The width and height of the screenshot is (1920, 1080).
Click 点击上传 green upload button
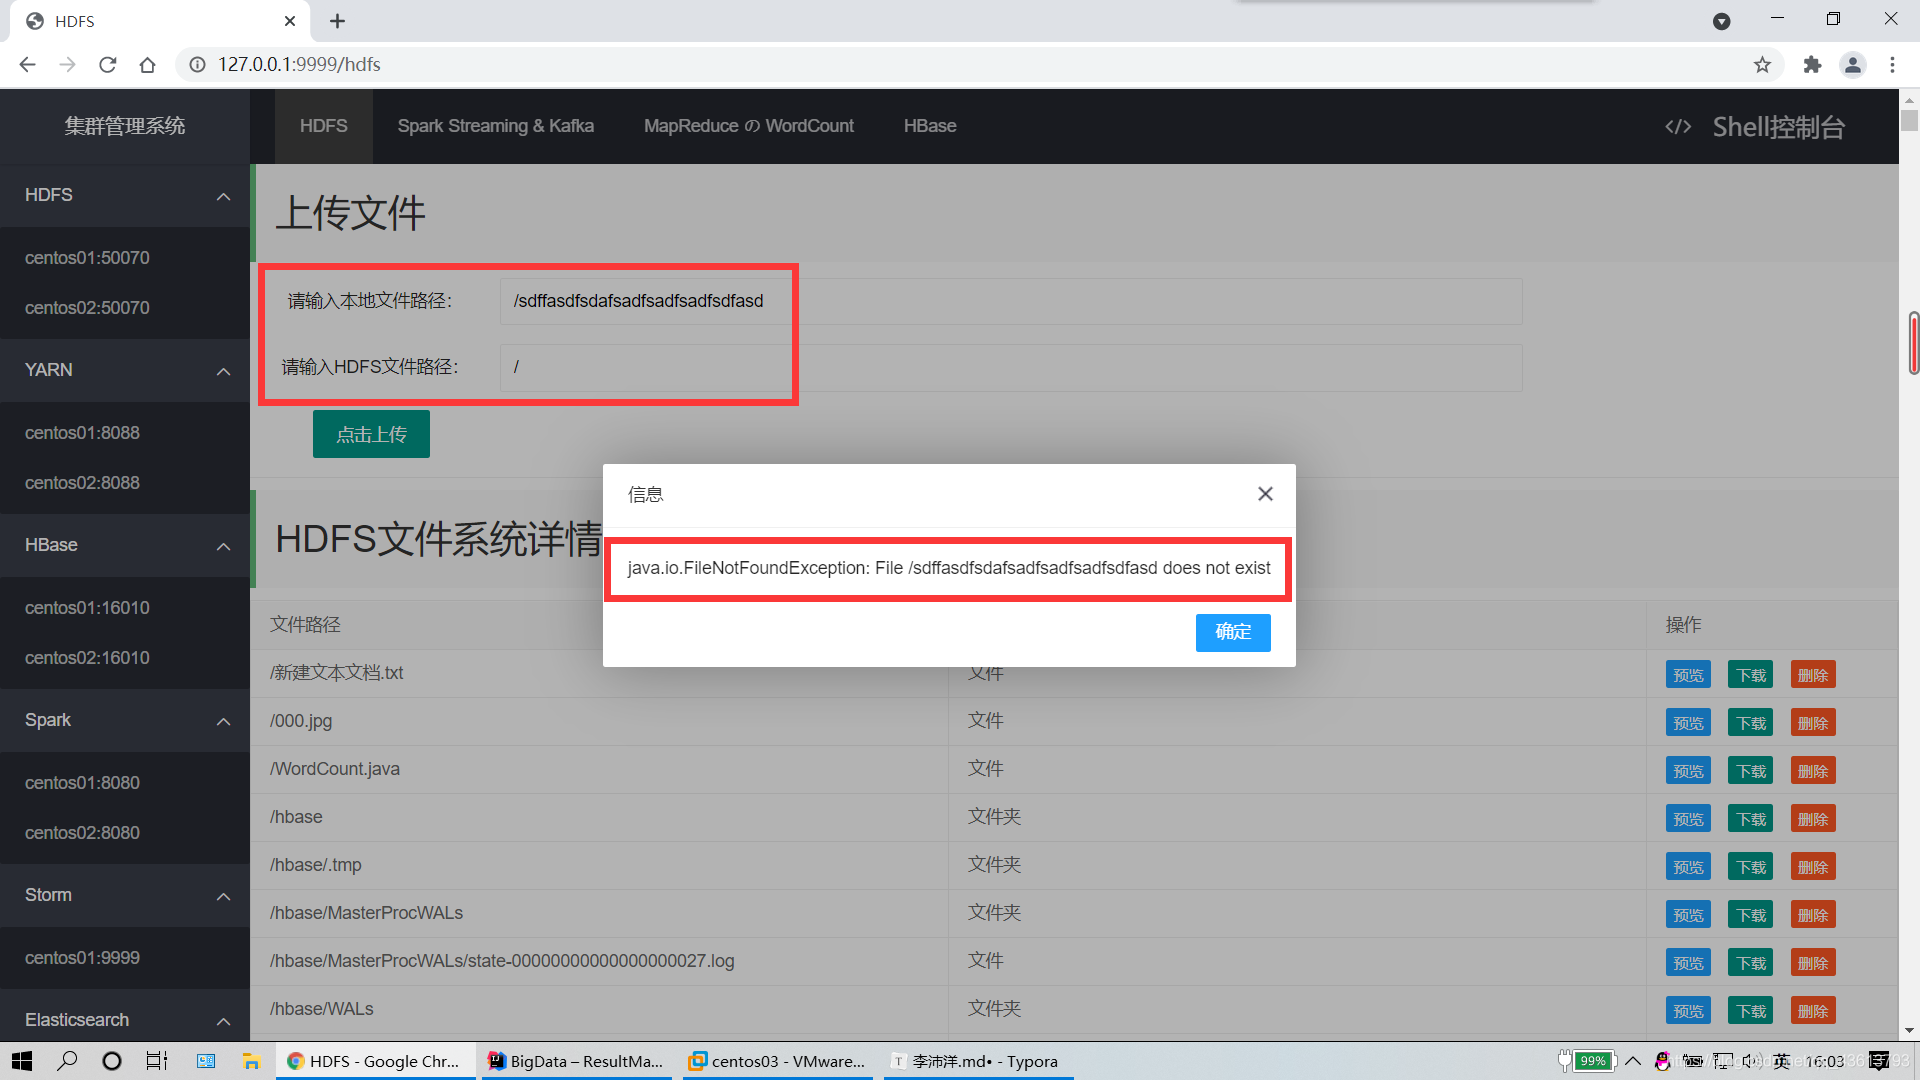pyautogui.click(x=371, y=433)
